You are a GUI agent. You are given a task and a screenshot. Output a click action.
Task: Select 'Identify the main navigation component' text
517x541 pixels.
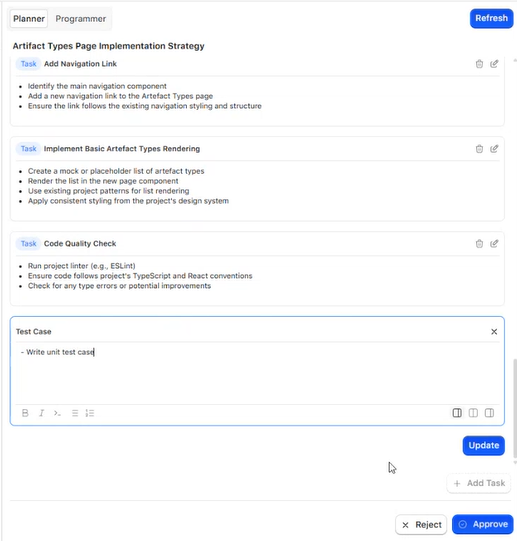[97, 86]
